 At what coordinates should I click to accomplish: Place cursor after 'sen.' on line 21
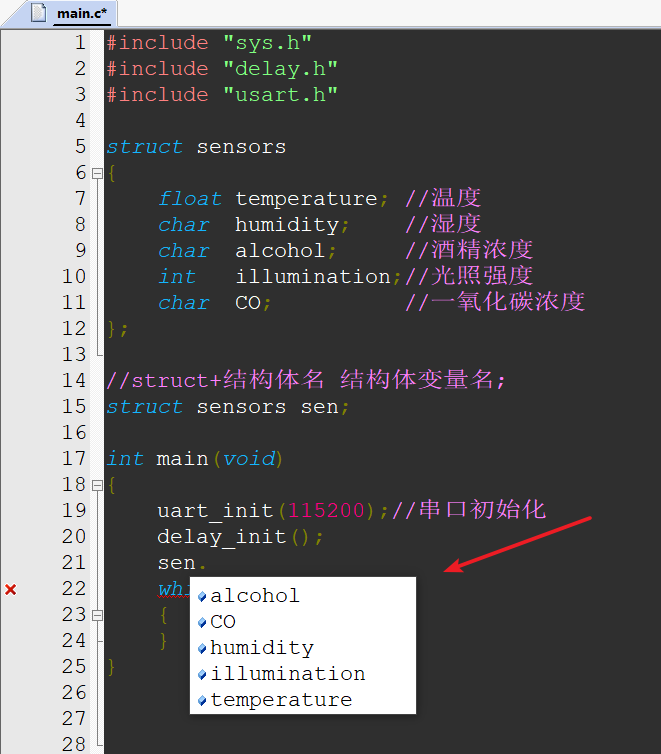[208, 563]
